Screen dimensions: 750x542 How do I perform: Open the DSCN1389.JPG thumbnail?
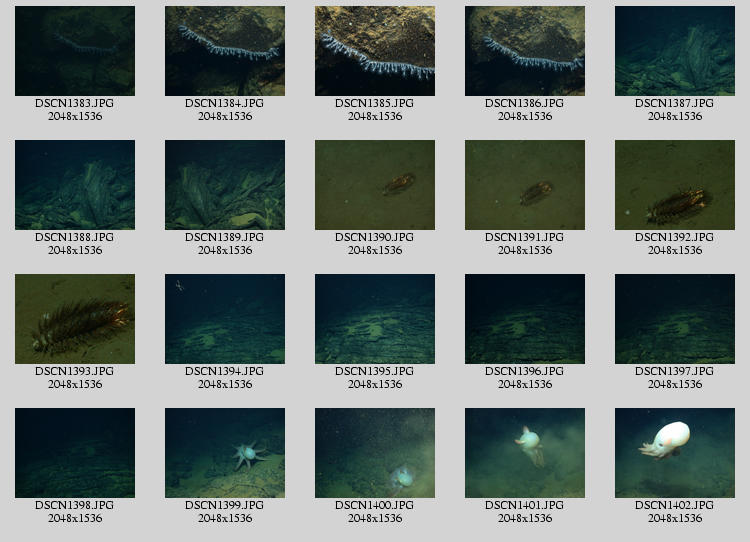(225, 185)
